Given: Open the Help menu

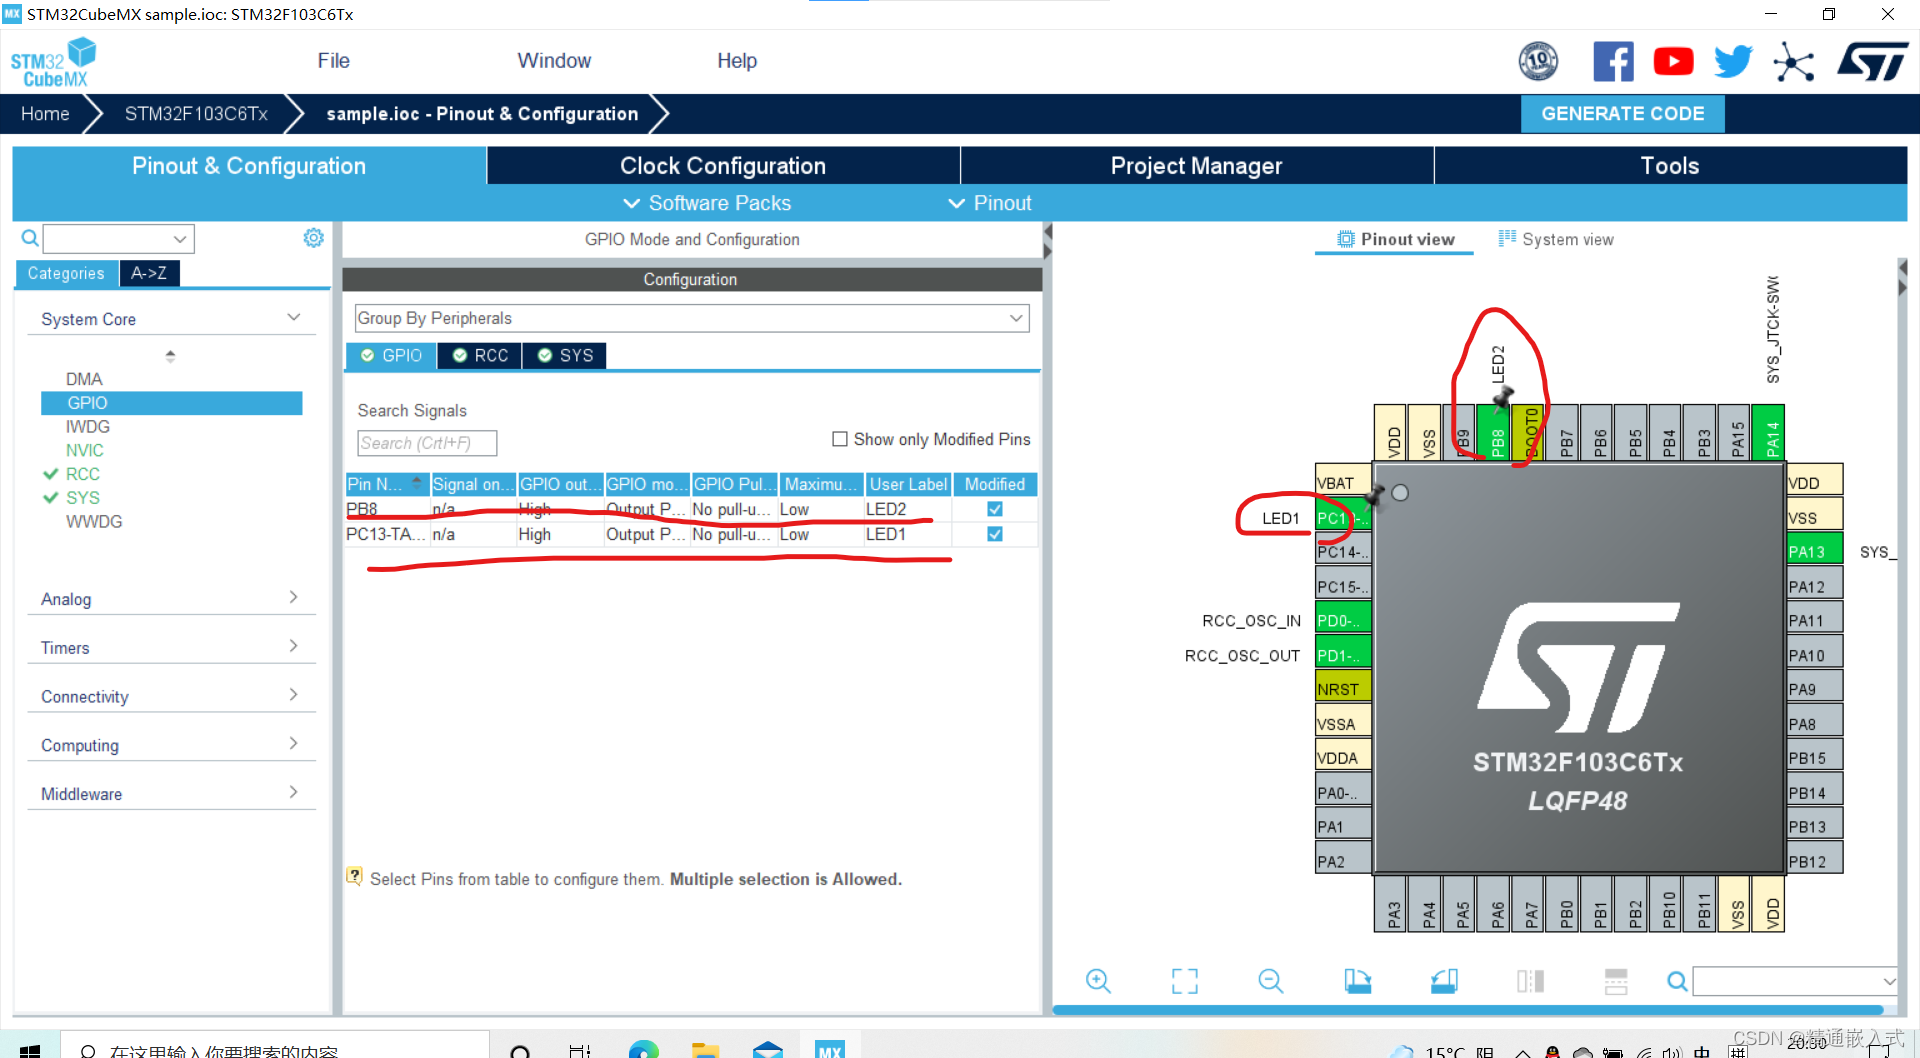Looking at the screenshot, I should pos(737,61).
